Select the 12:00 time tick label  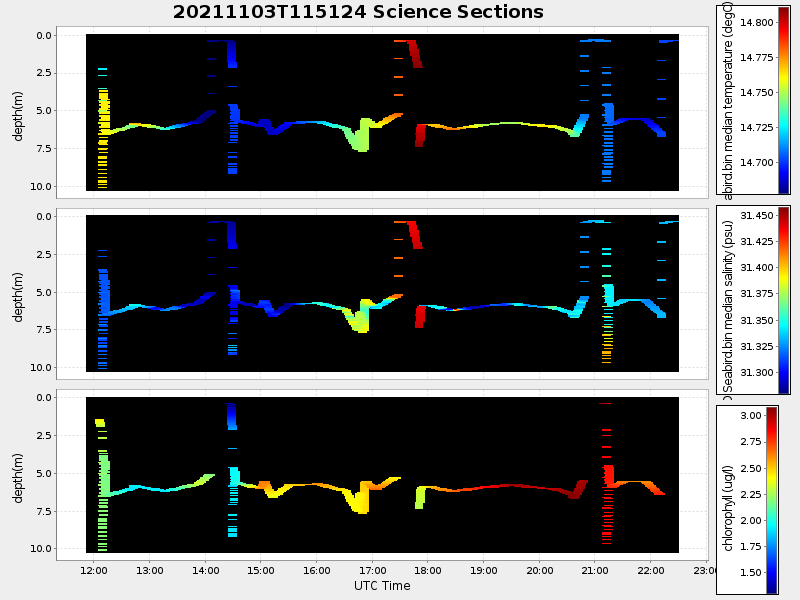point(94,570)
